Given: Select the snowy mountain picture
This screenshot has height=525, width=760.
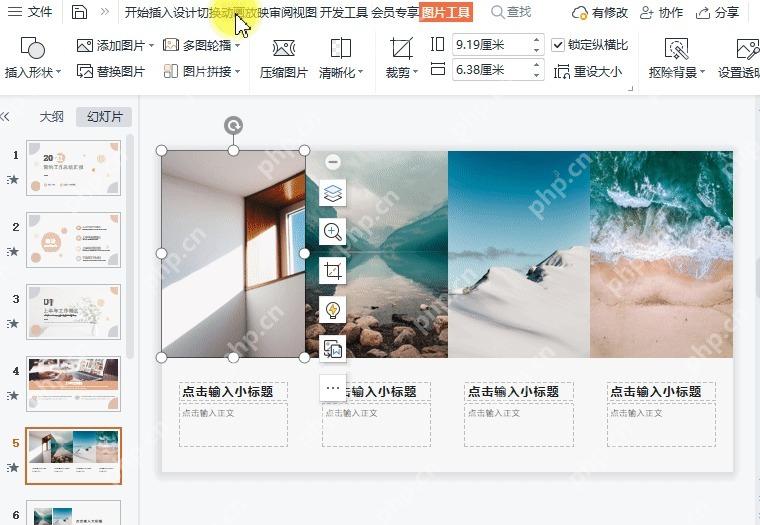Looking at the screenshot, I should pos(519,255).
